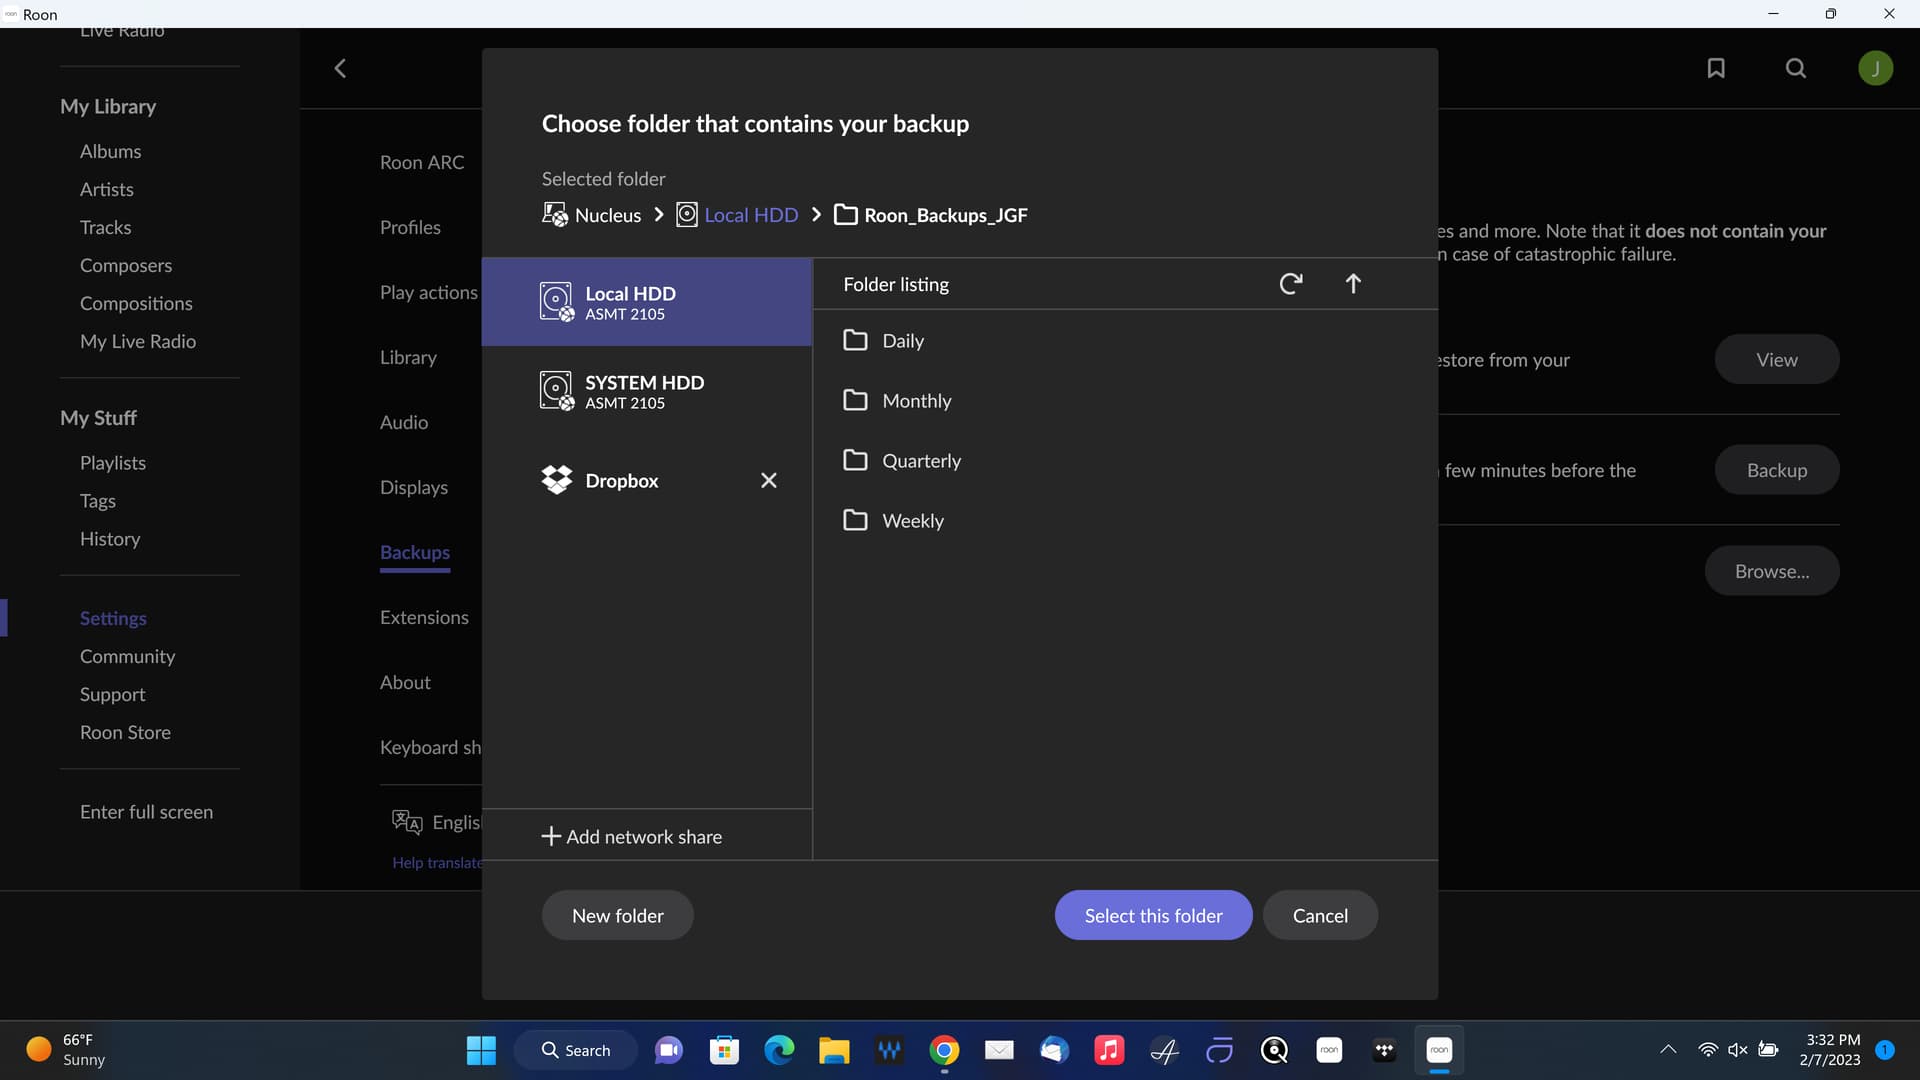Select the Local HDD storage location

click(647, 302)
